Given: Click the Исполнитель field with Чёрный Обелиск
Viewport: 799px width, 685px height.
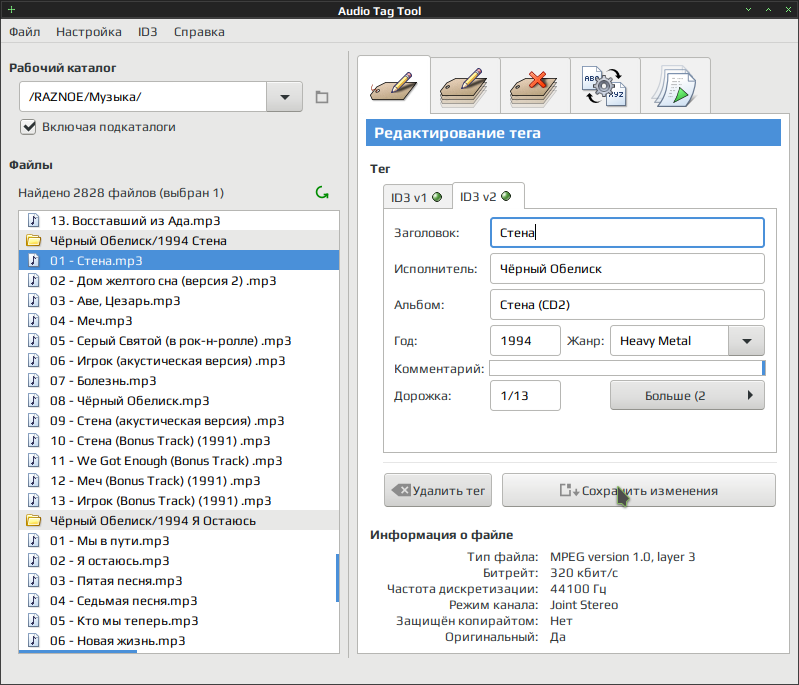Looking at the screenshot, I should tap(627, 269).
